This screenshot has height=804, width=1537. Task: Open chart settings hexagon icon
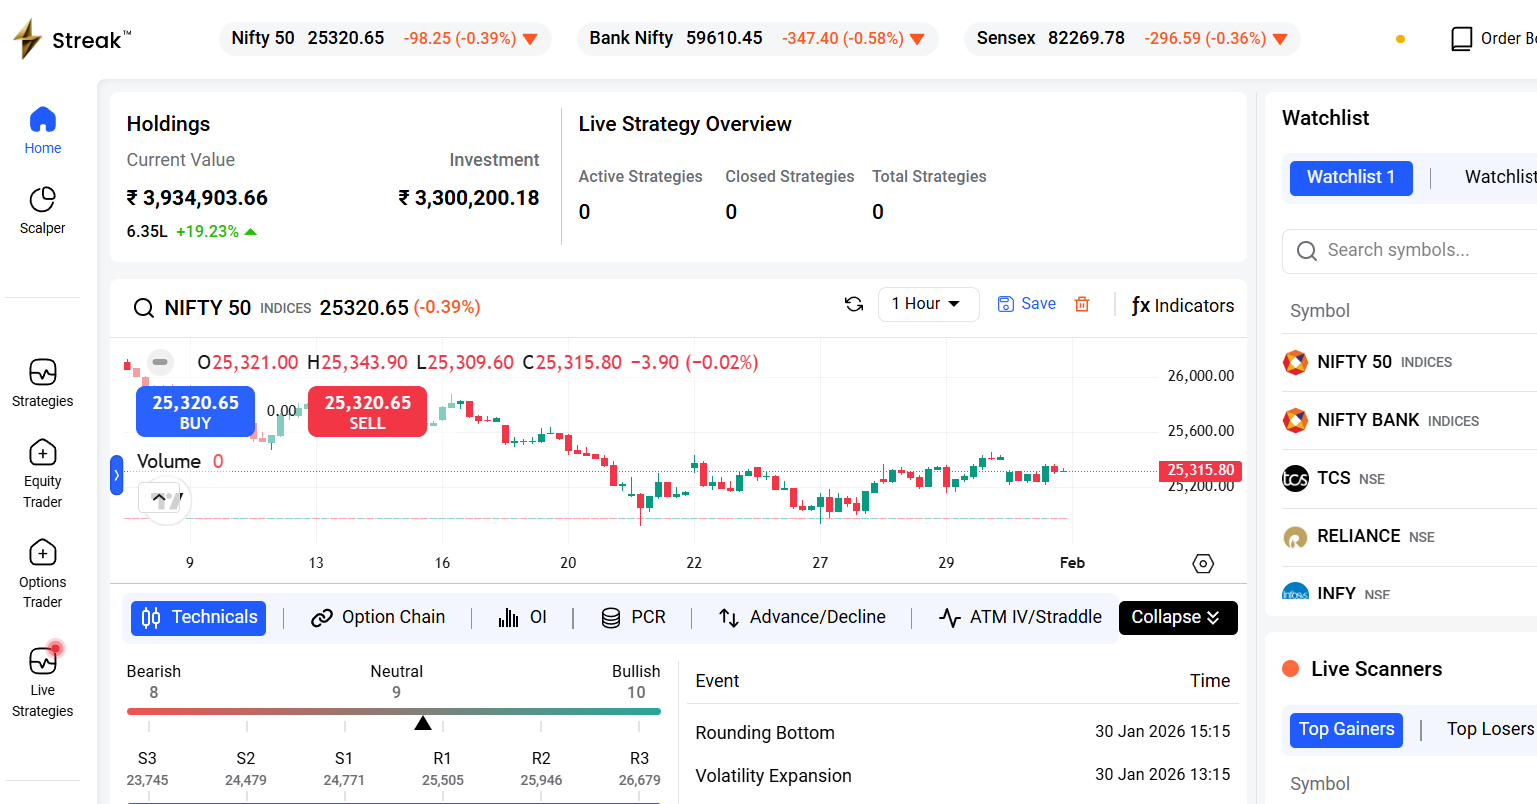click(x=1203, y=564)
